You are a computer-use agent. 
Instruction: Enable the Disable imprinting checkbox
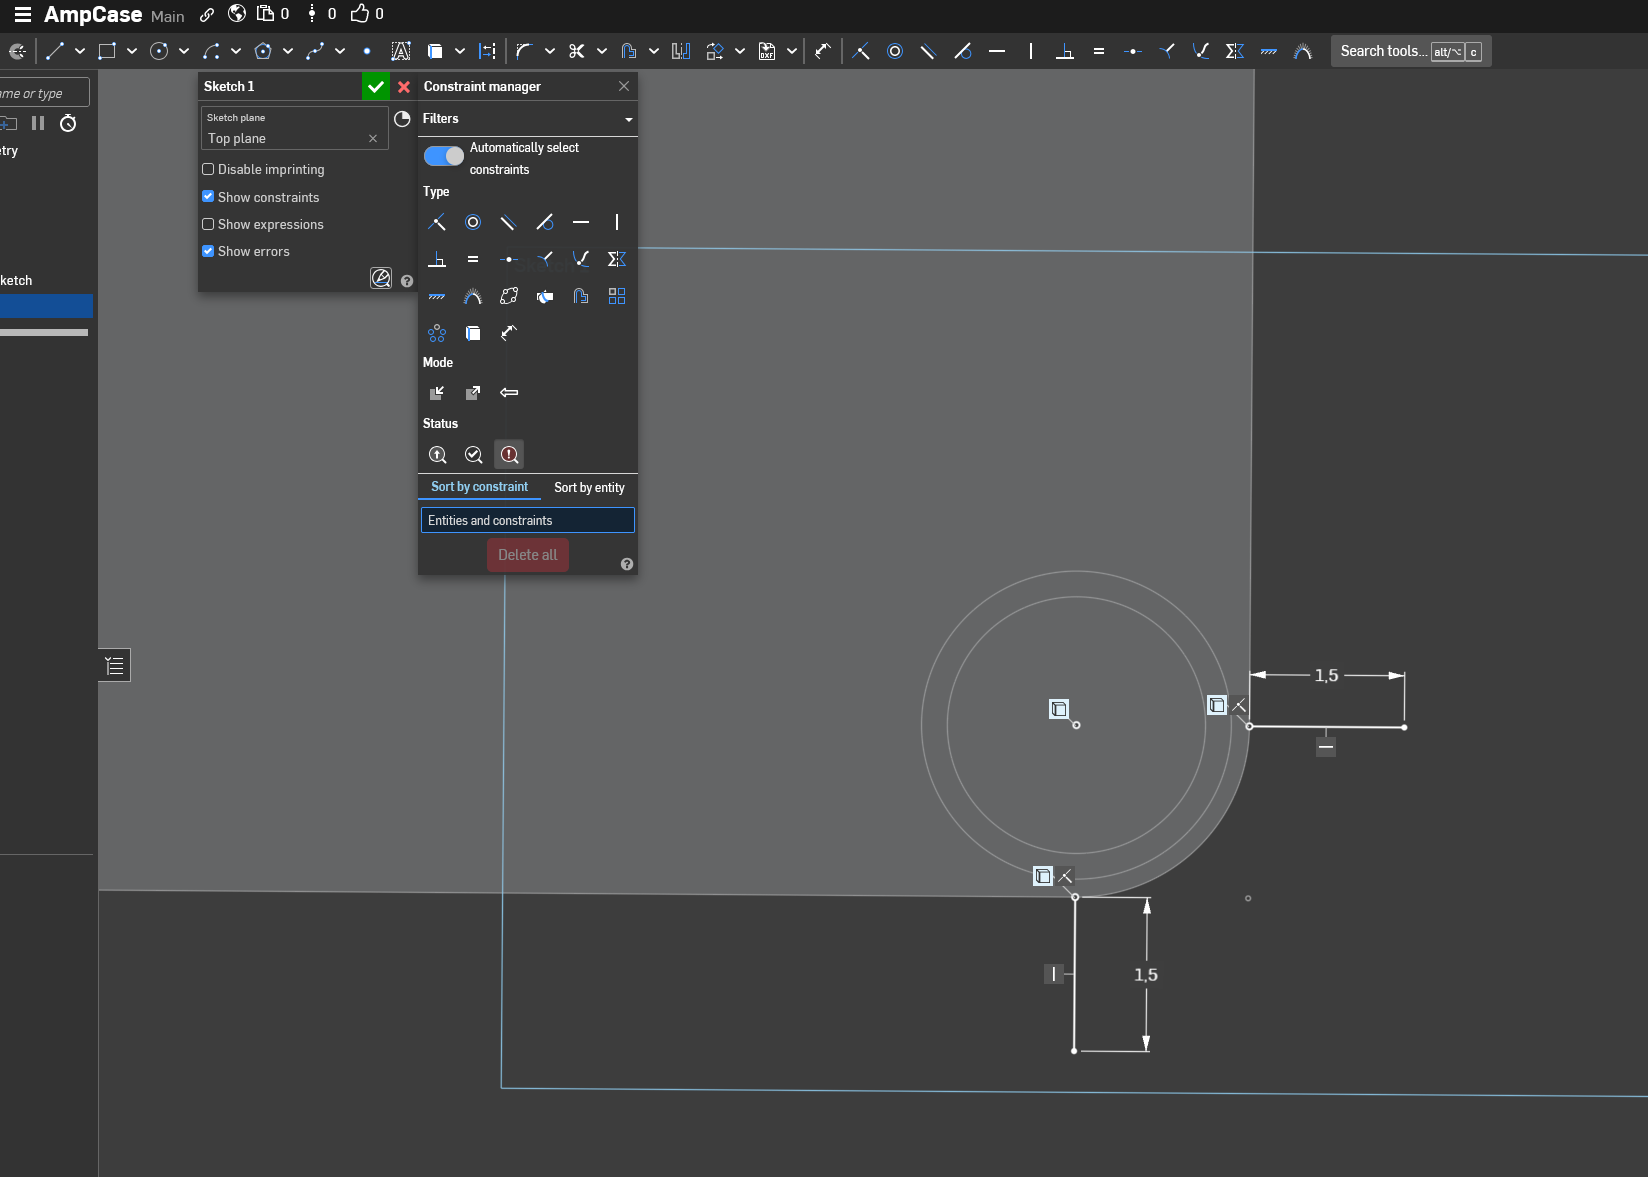tap(208, 170)
